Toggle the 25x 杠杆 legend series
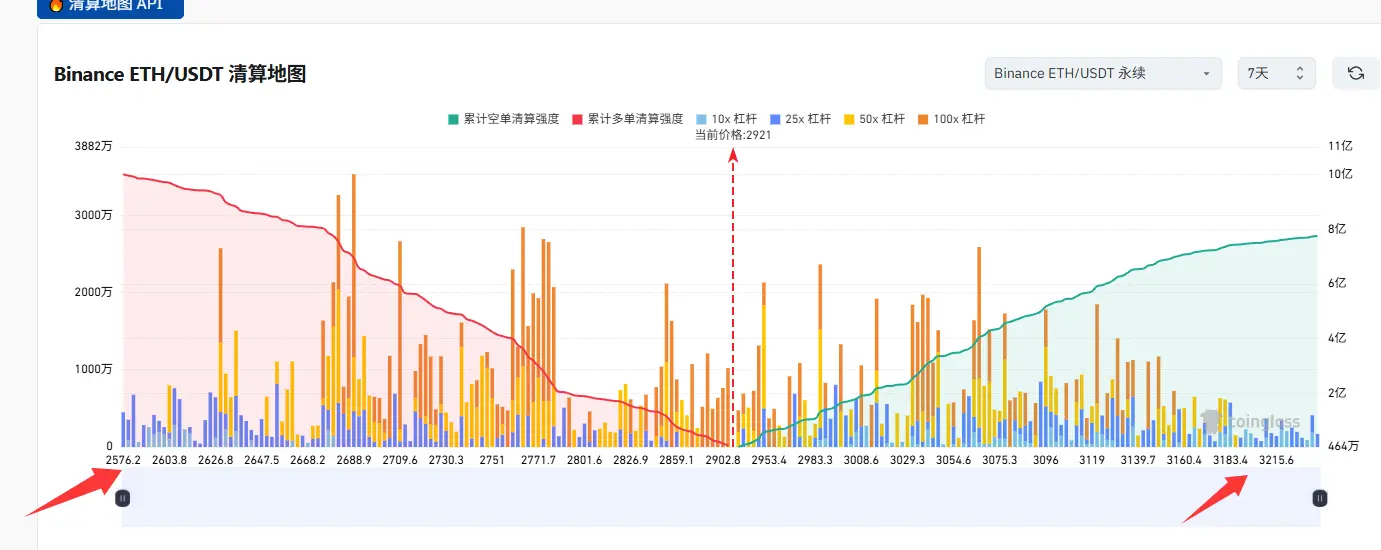1381x550 pixels. [x=800, y=119]
